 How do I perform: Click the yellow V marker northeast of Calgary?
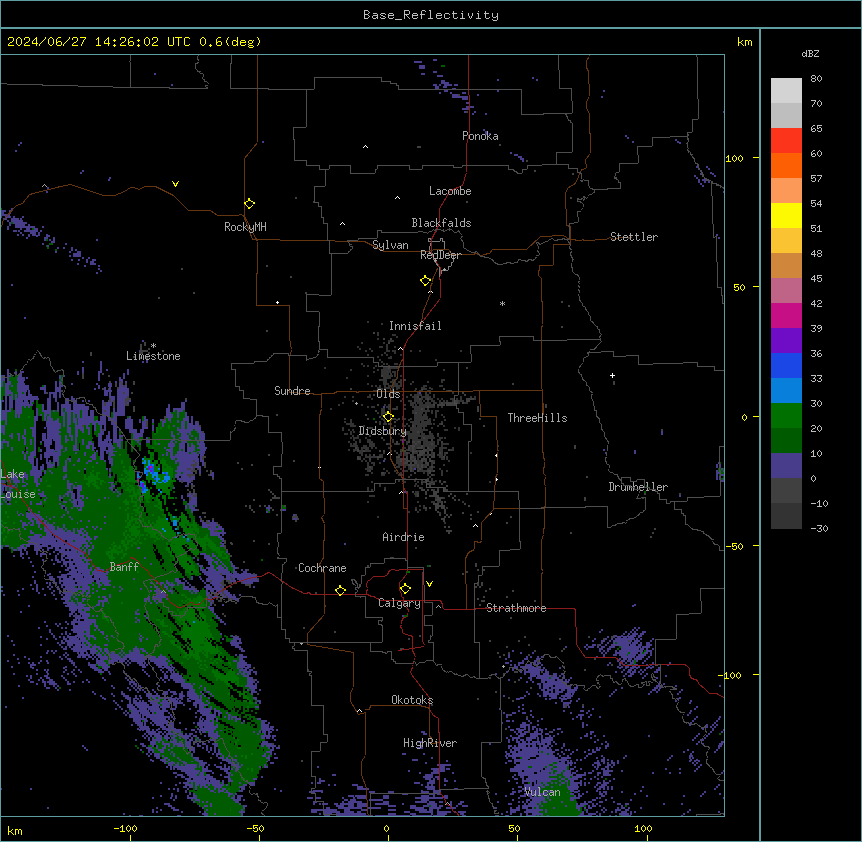pyautogui.click(x=429, y=584)
